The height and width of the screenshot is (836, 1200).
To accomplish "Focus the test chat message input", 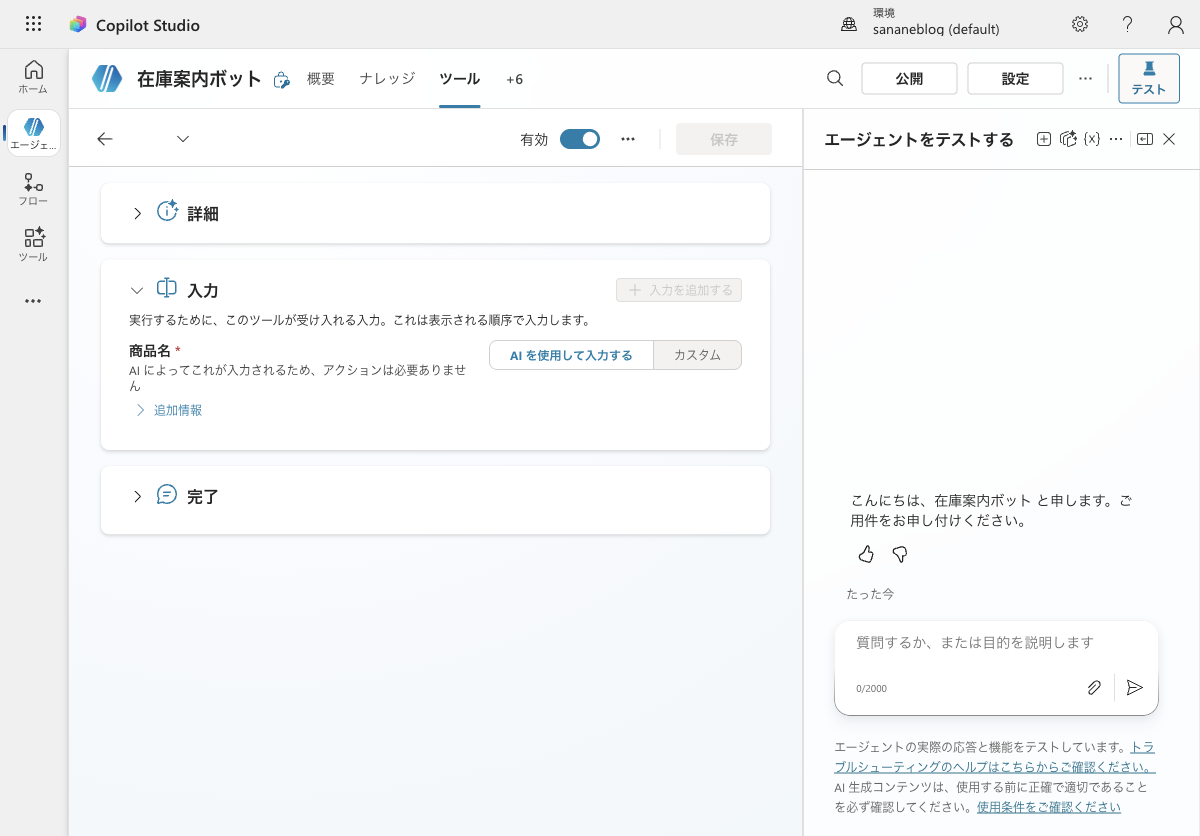I will point(996,643).
